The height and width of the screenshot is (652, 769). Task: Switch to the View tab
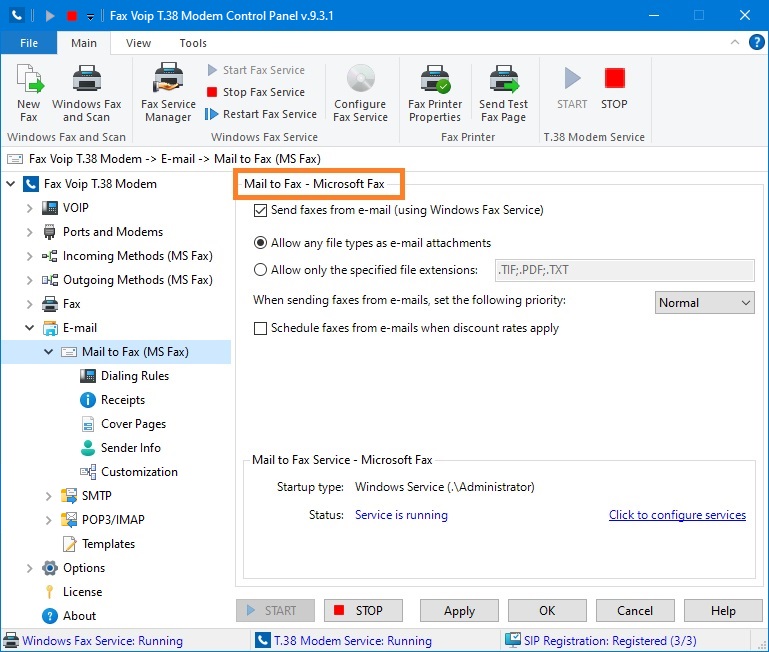[138, 43]
